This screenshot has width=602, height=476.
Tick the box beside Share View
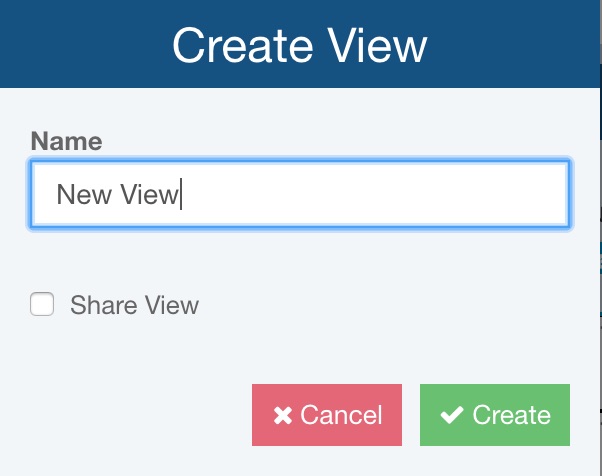coord(42,305)
